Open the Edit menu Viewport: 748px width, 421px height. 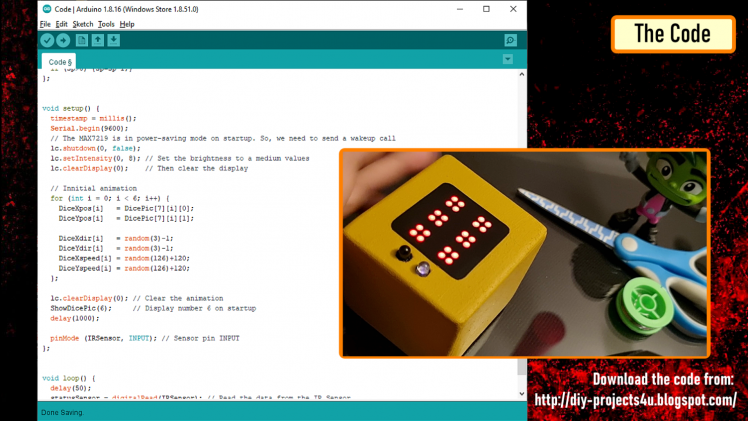click(62, 24)
